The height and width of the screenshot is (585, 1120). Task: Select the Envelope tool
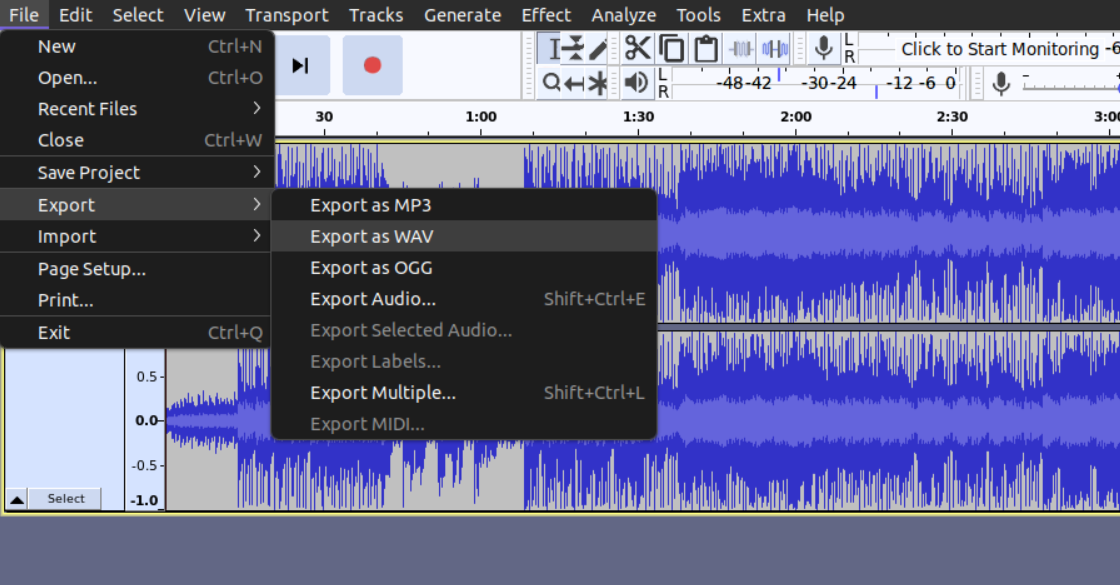pos(574,49)
